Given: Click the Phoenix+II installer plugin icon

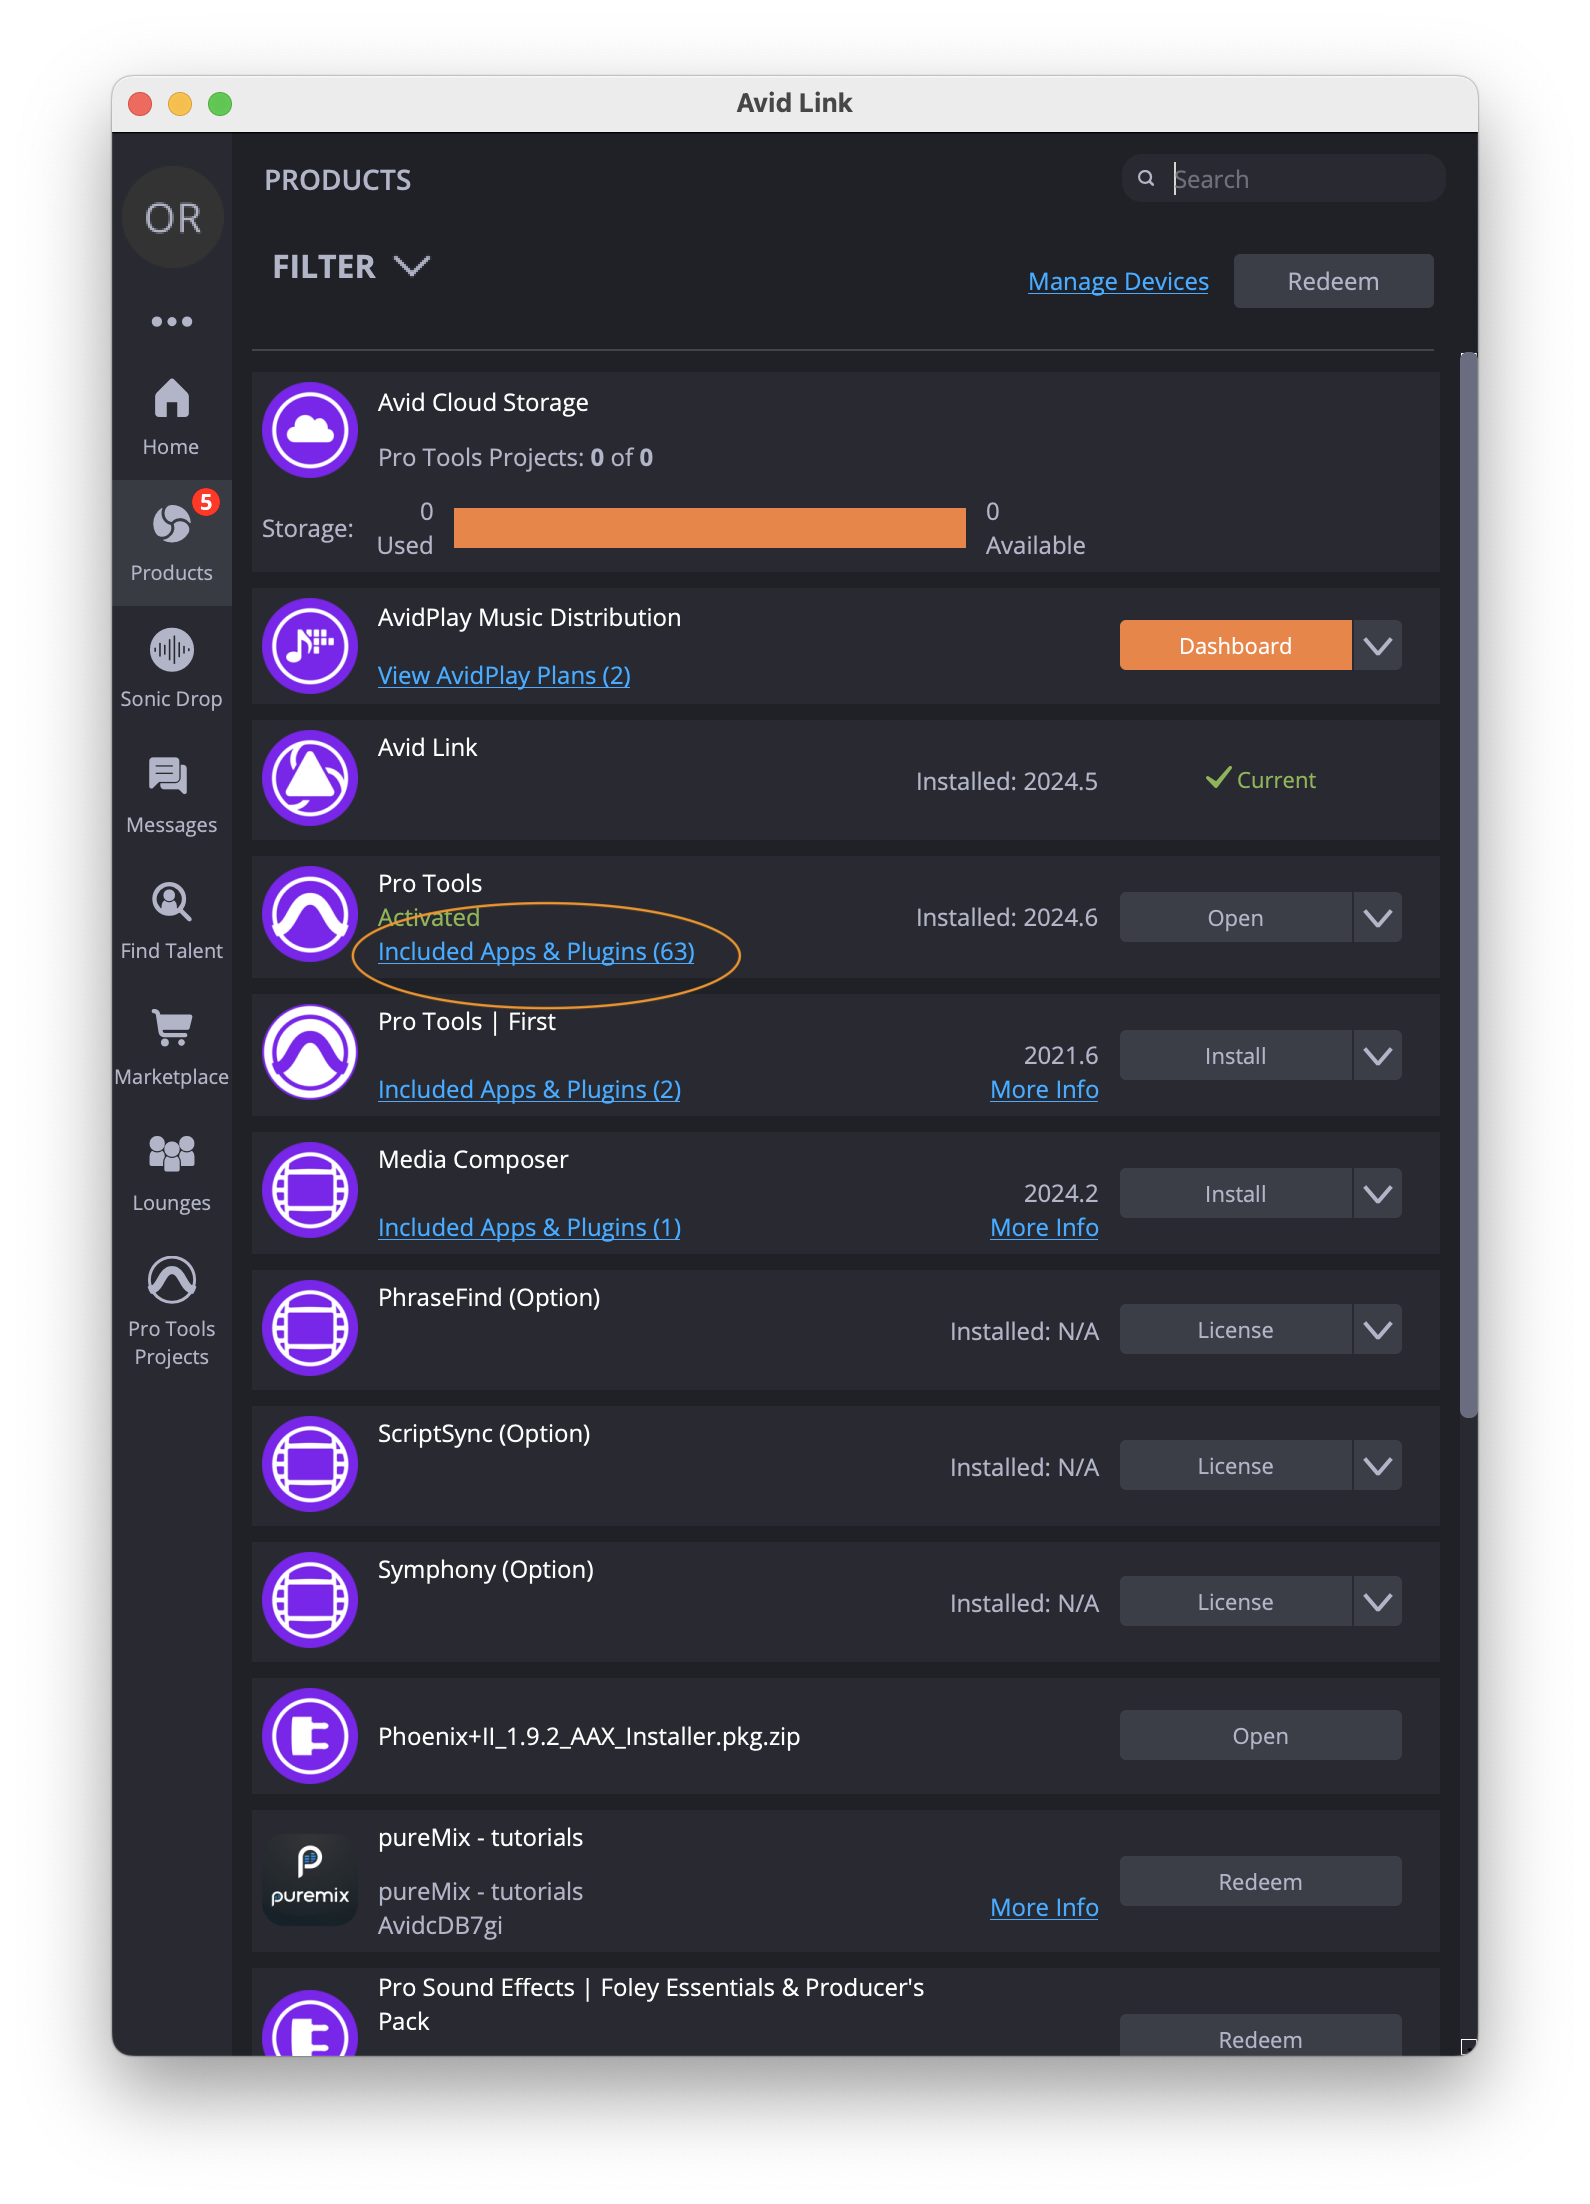Looking at the screenshot, I should 310,1736.
